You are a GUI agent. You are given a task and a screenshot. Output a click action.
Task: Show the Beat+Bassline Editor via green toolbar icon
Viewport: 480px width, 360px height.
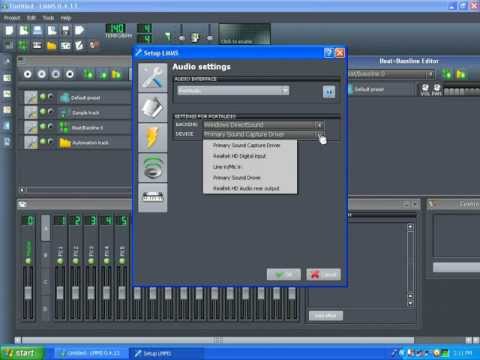click(x=23, y=45)
